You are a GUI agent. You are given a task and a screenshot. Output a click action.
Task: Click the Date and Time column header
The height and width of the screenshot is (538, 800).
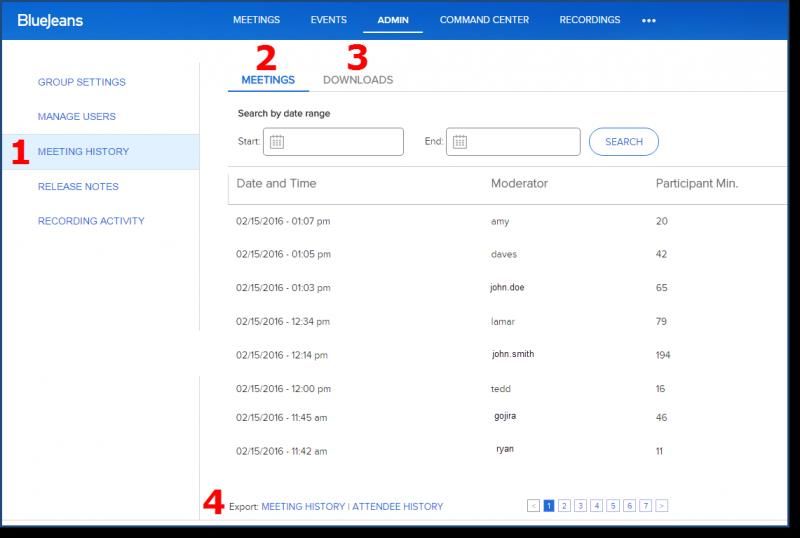click(x=276, y=183)
